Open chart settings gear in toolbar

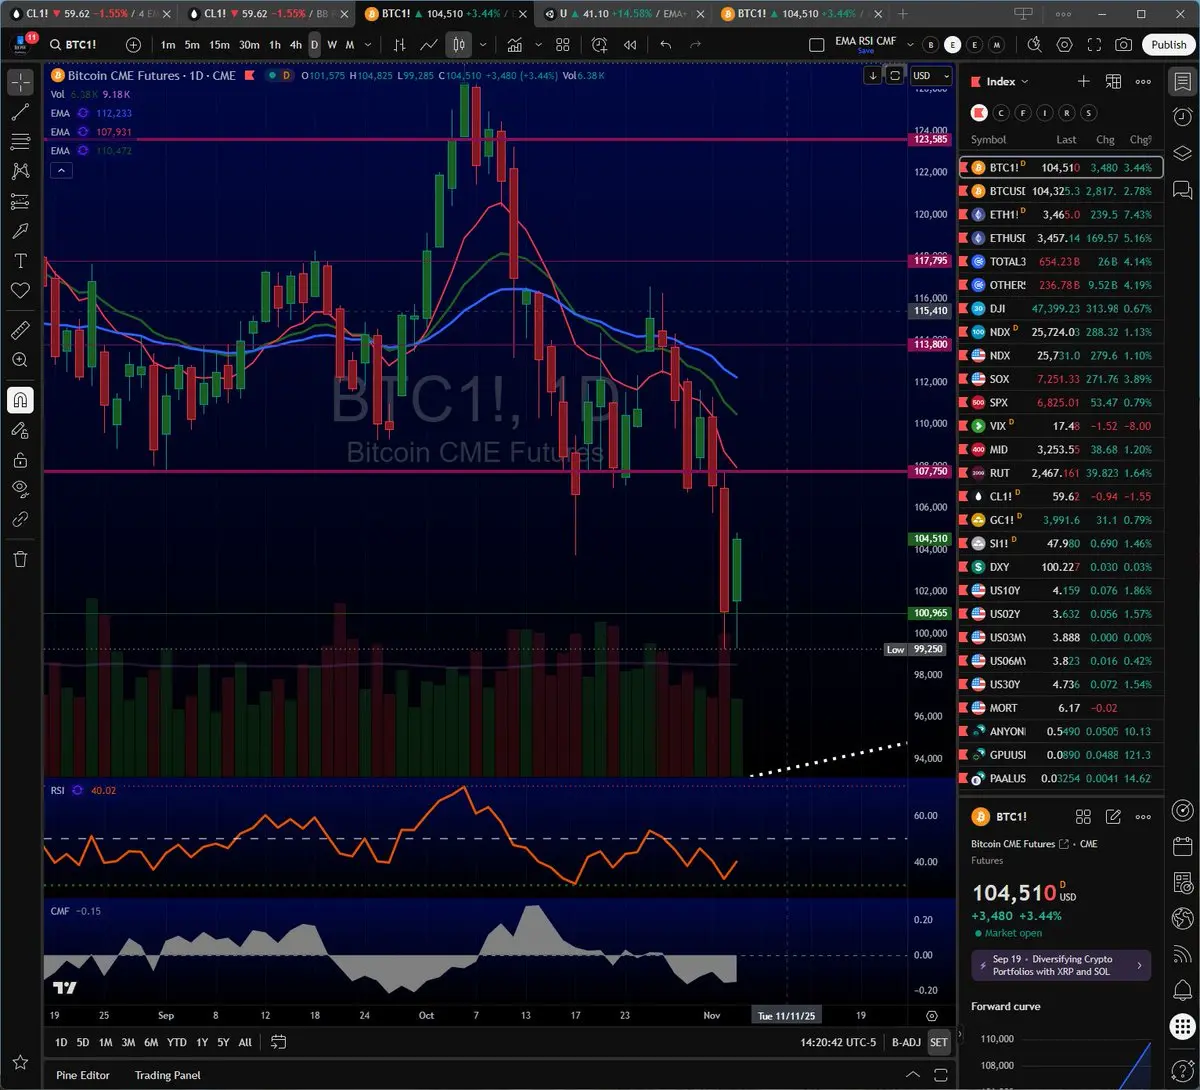[1064, 45]
